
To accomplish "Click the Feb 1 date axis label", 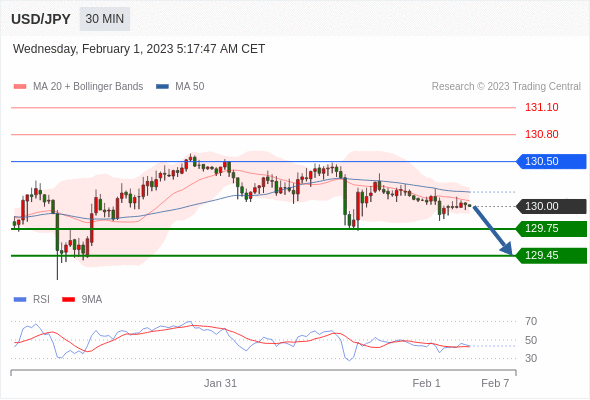I will coord(426,383).
